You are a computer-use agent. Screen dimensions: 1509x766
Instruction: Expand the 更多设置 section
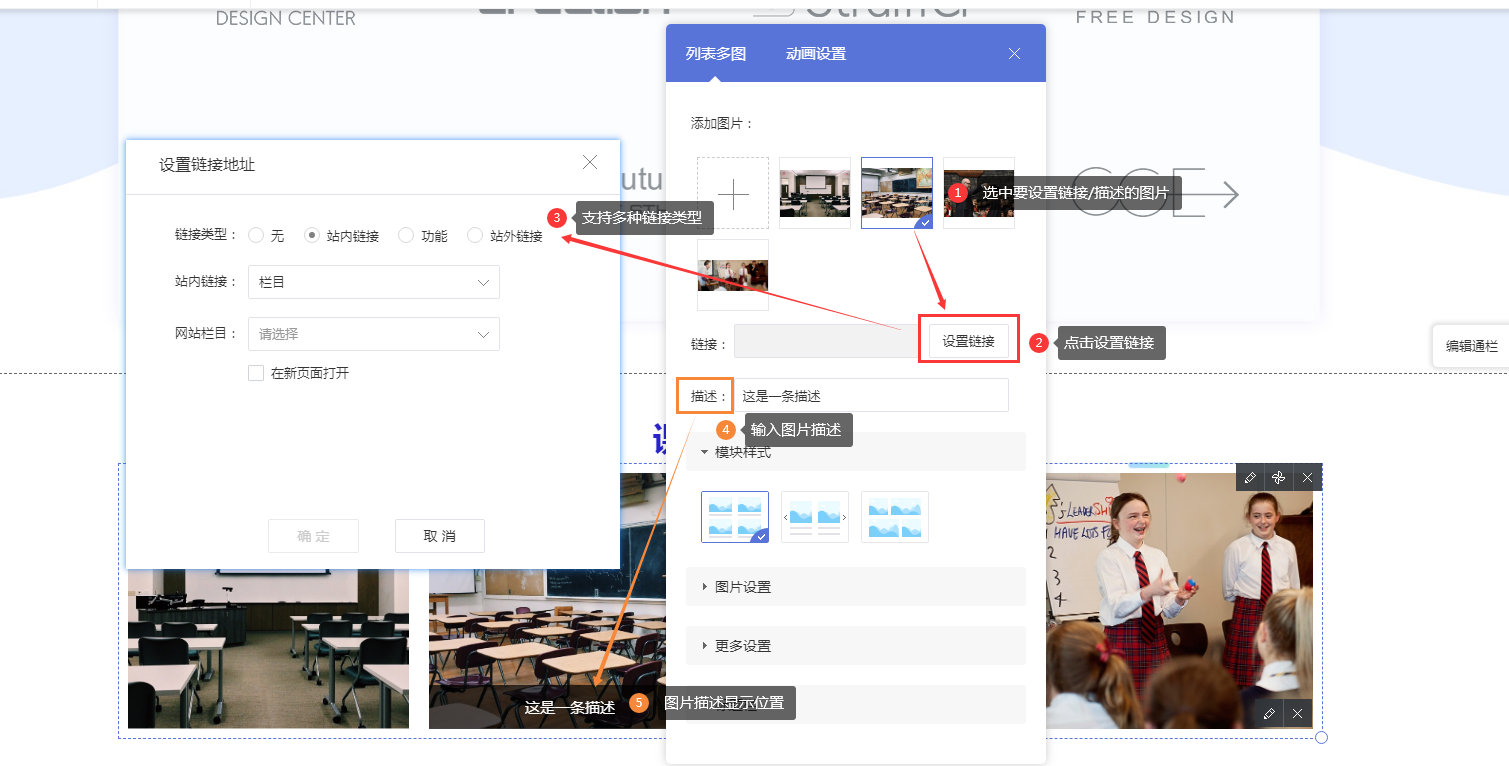pos(856,646)
